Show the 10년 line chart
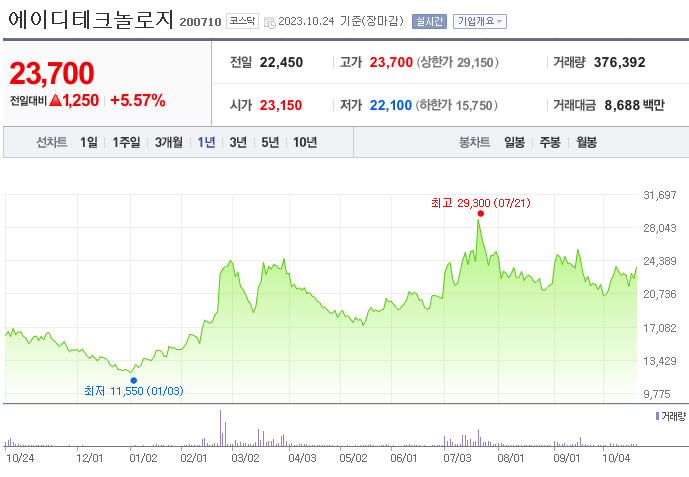This screenshot has width=689, height=477. click(x=305, y=142)
